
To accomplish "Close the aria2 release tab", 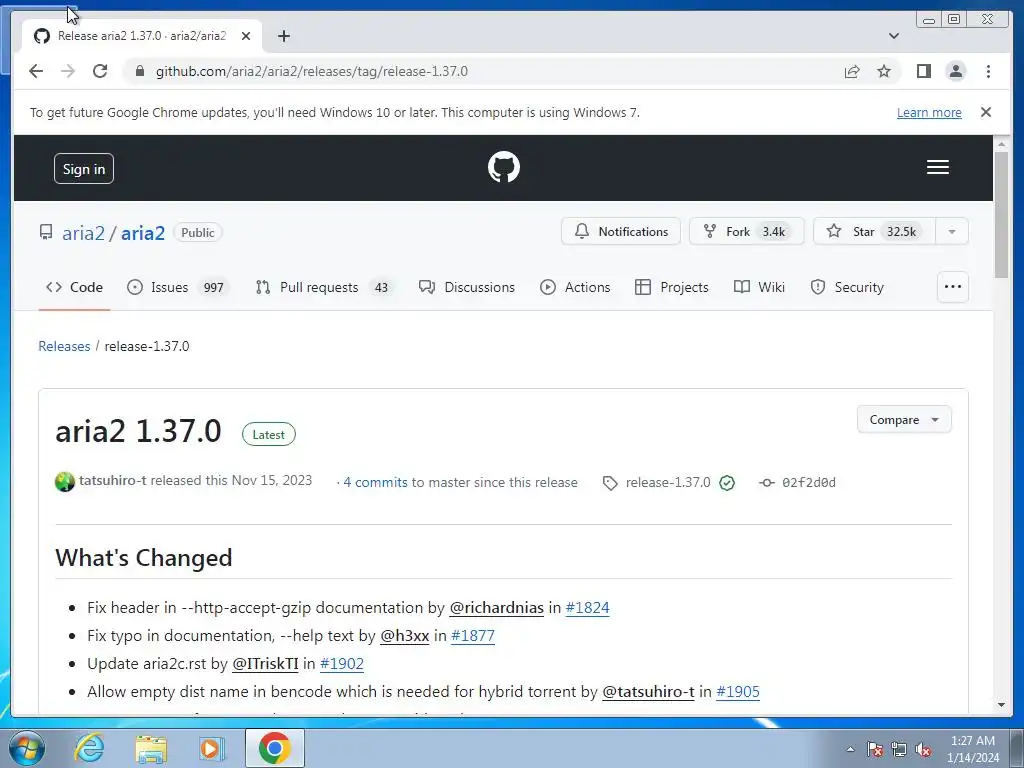I will point(246,36).
